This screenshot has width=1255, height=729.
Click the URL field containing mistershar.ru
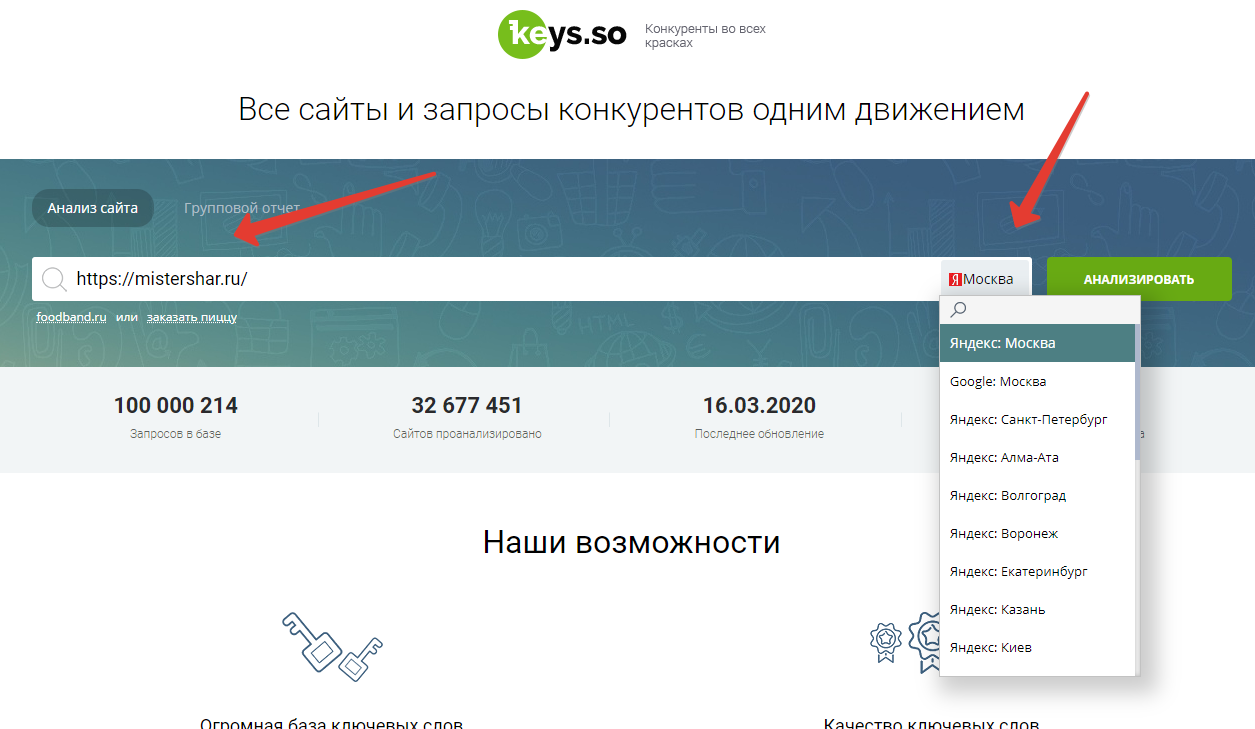tap(486, 279)
